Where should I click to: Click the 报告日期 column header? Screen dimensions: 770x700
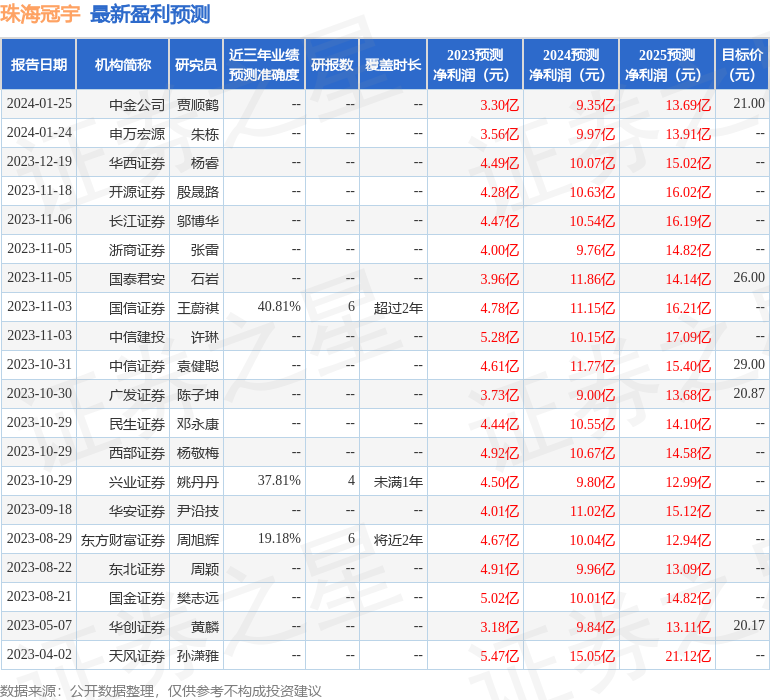[39, 64]
